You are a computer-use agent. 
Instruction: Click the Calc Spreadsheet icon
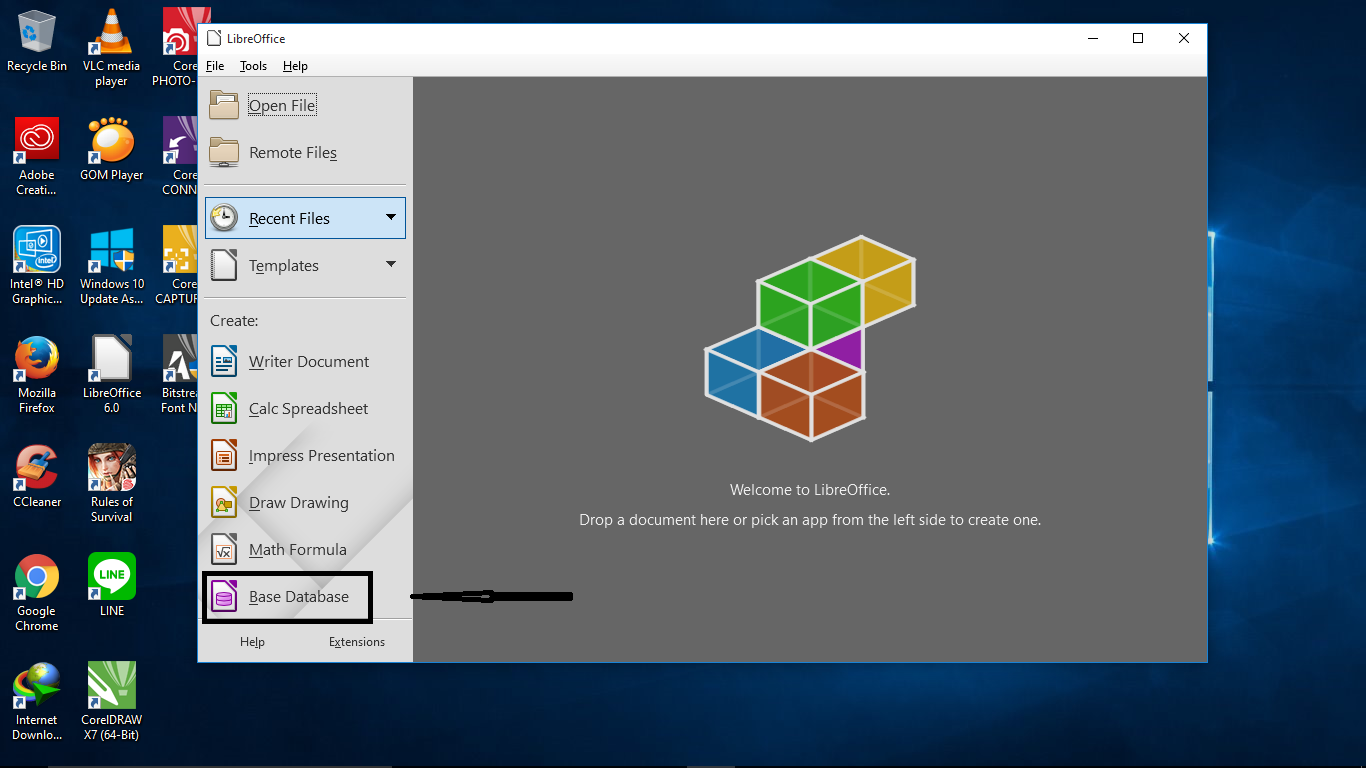click(x=224, y=408)
